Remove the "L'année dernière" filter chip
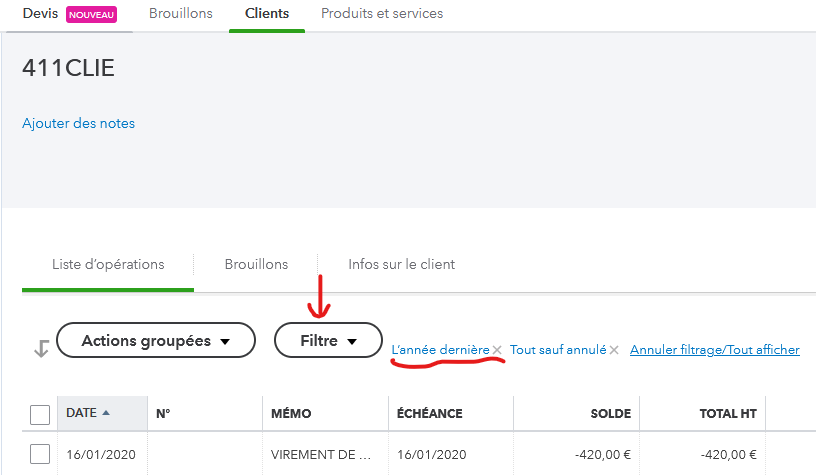 pyautogui.click(x=497, y=350)
